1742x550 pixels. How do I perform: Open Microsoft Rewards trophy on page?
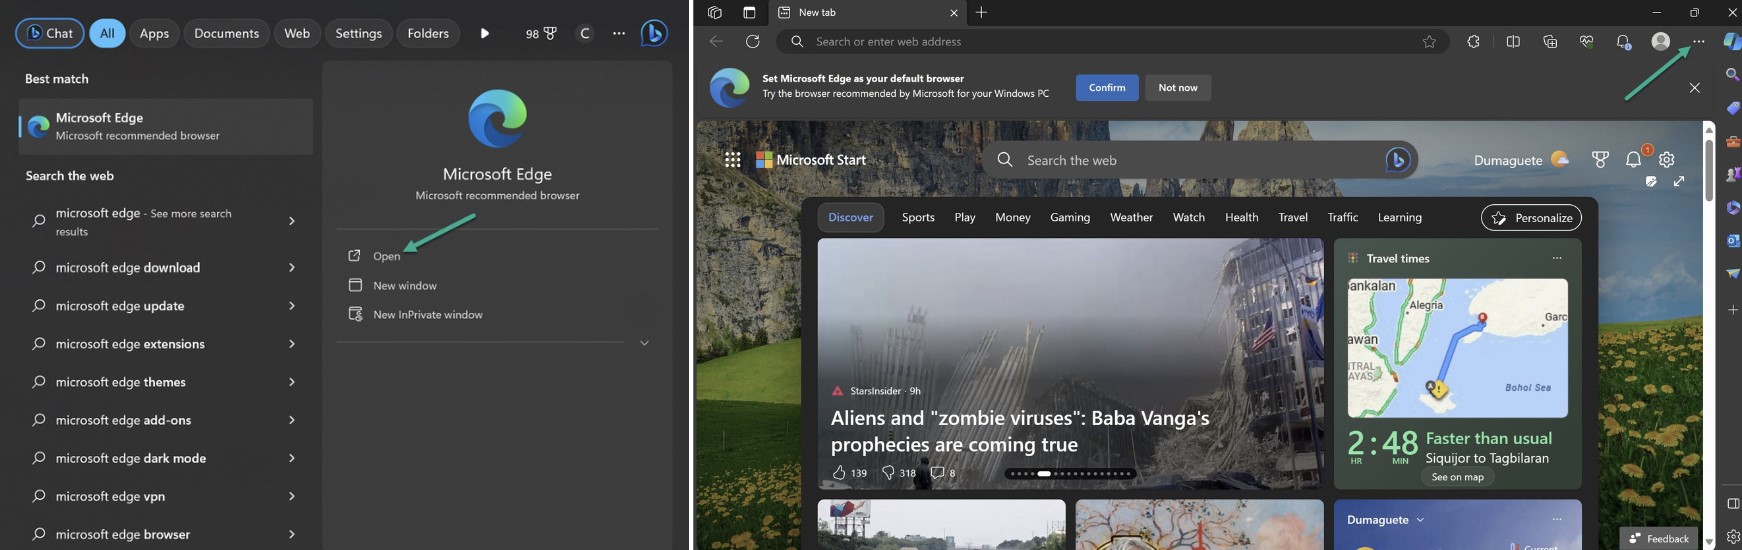[1600, 159]
